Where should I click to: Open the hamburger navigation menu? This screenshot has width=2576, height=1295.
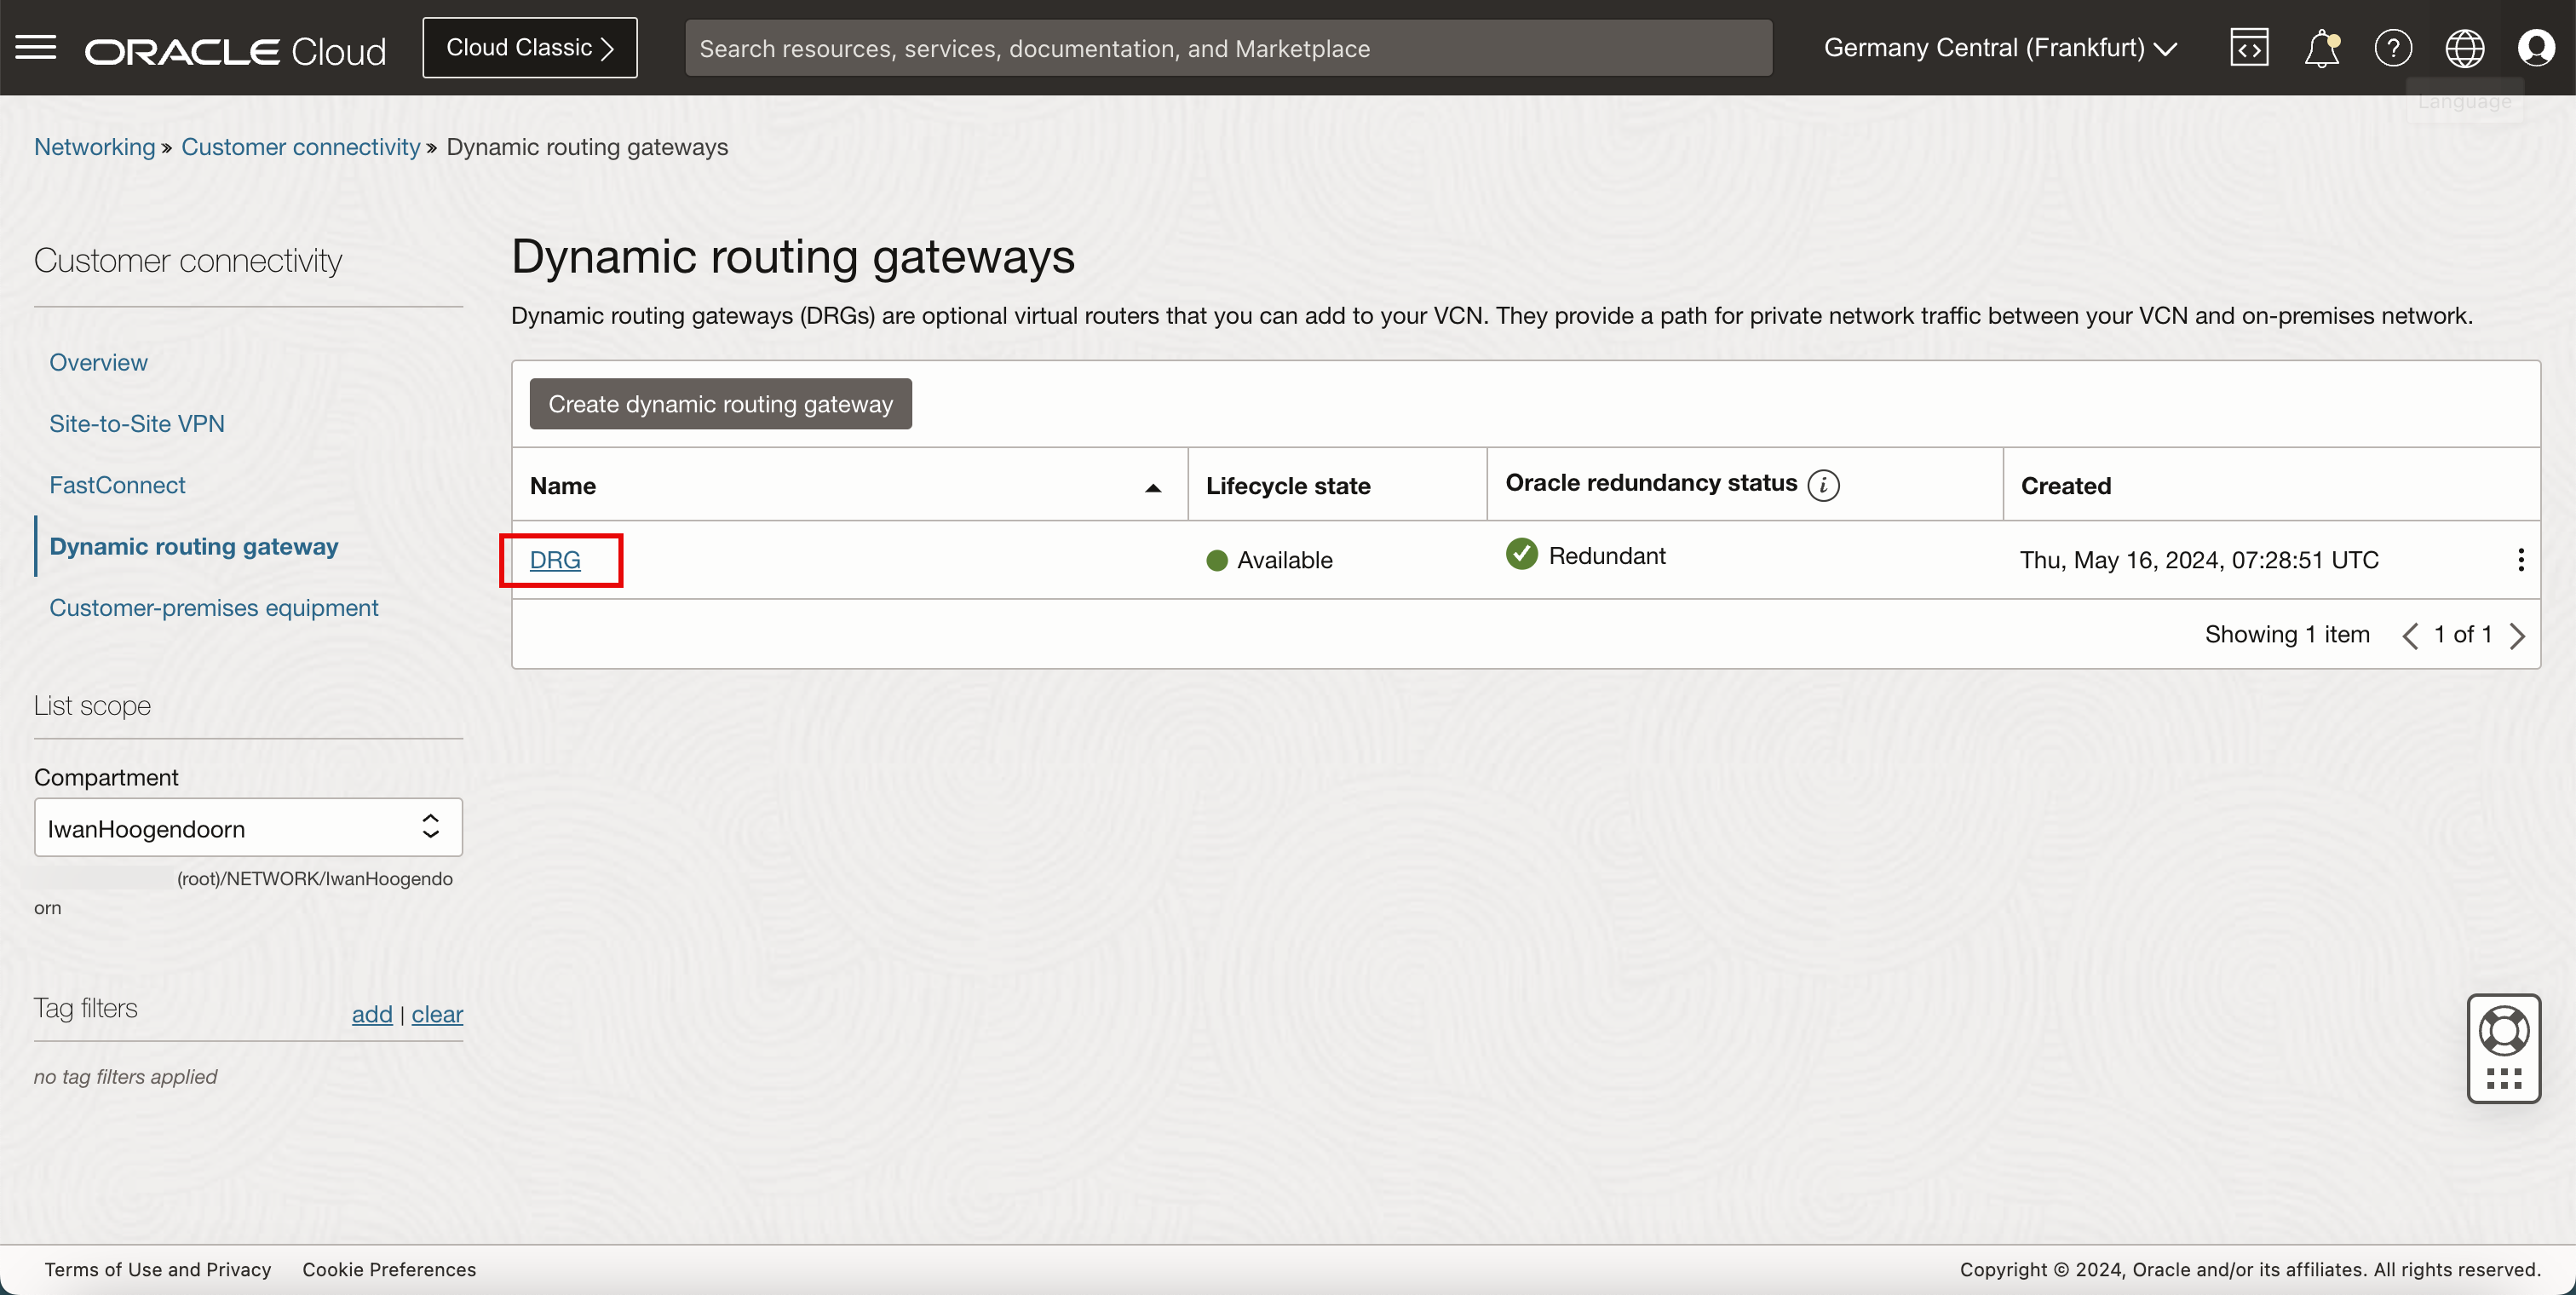tap(36, 47)
